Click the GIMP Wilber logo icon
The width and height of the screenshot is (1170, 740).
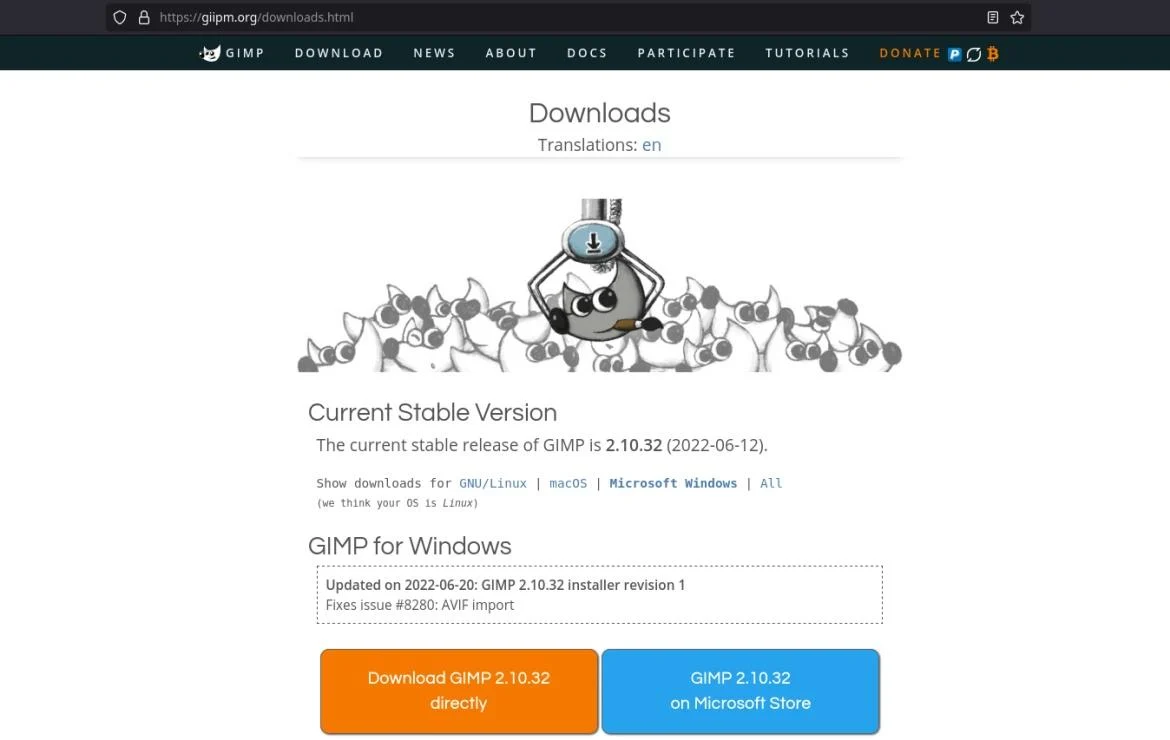click(210, 53)
